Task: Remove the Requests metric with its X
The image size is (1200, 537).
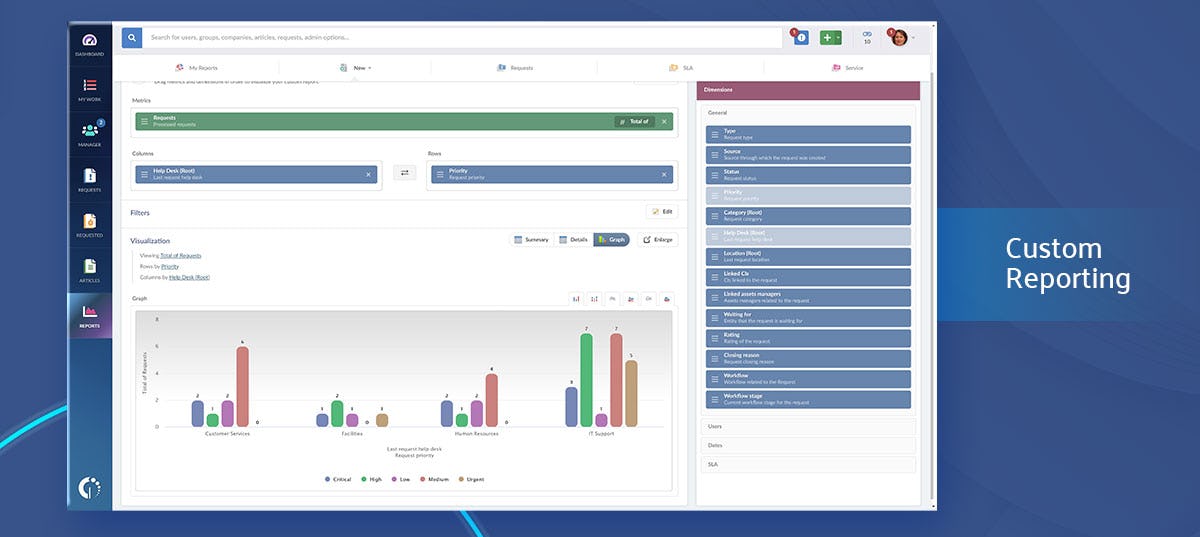Action: (x=664, y=121)
